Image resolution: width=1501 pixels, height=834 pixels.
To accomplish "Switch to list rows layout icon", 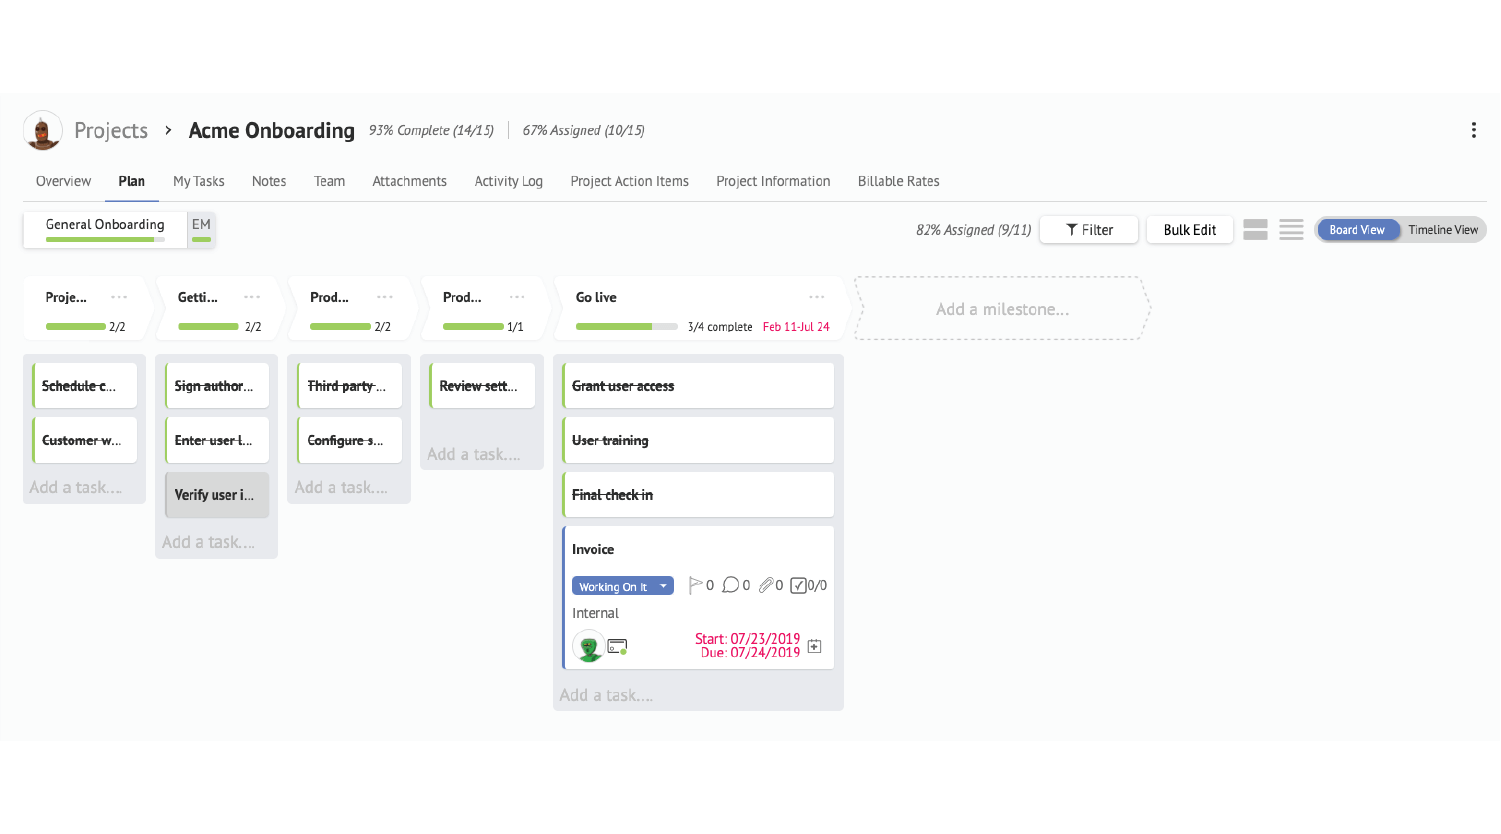I will click(1291, 230).
